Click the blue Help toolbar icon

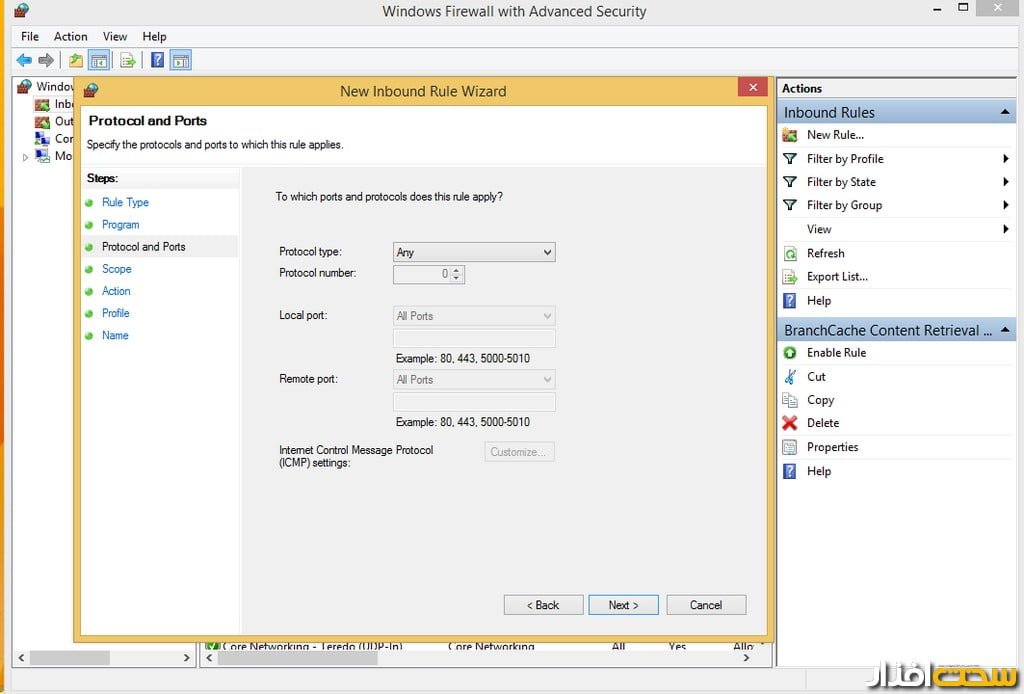(x=157, y=60)
